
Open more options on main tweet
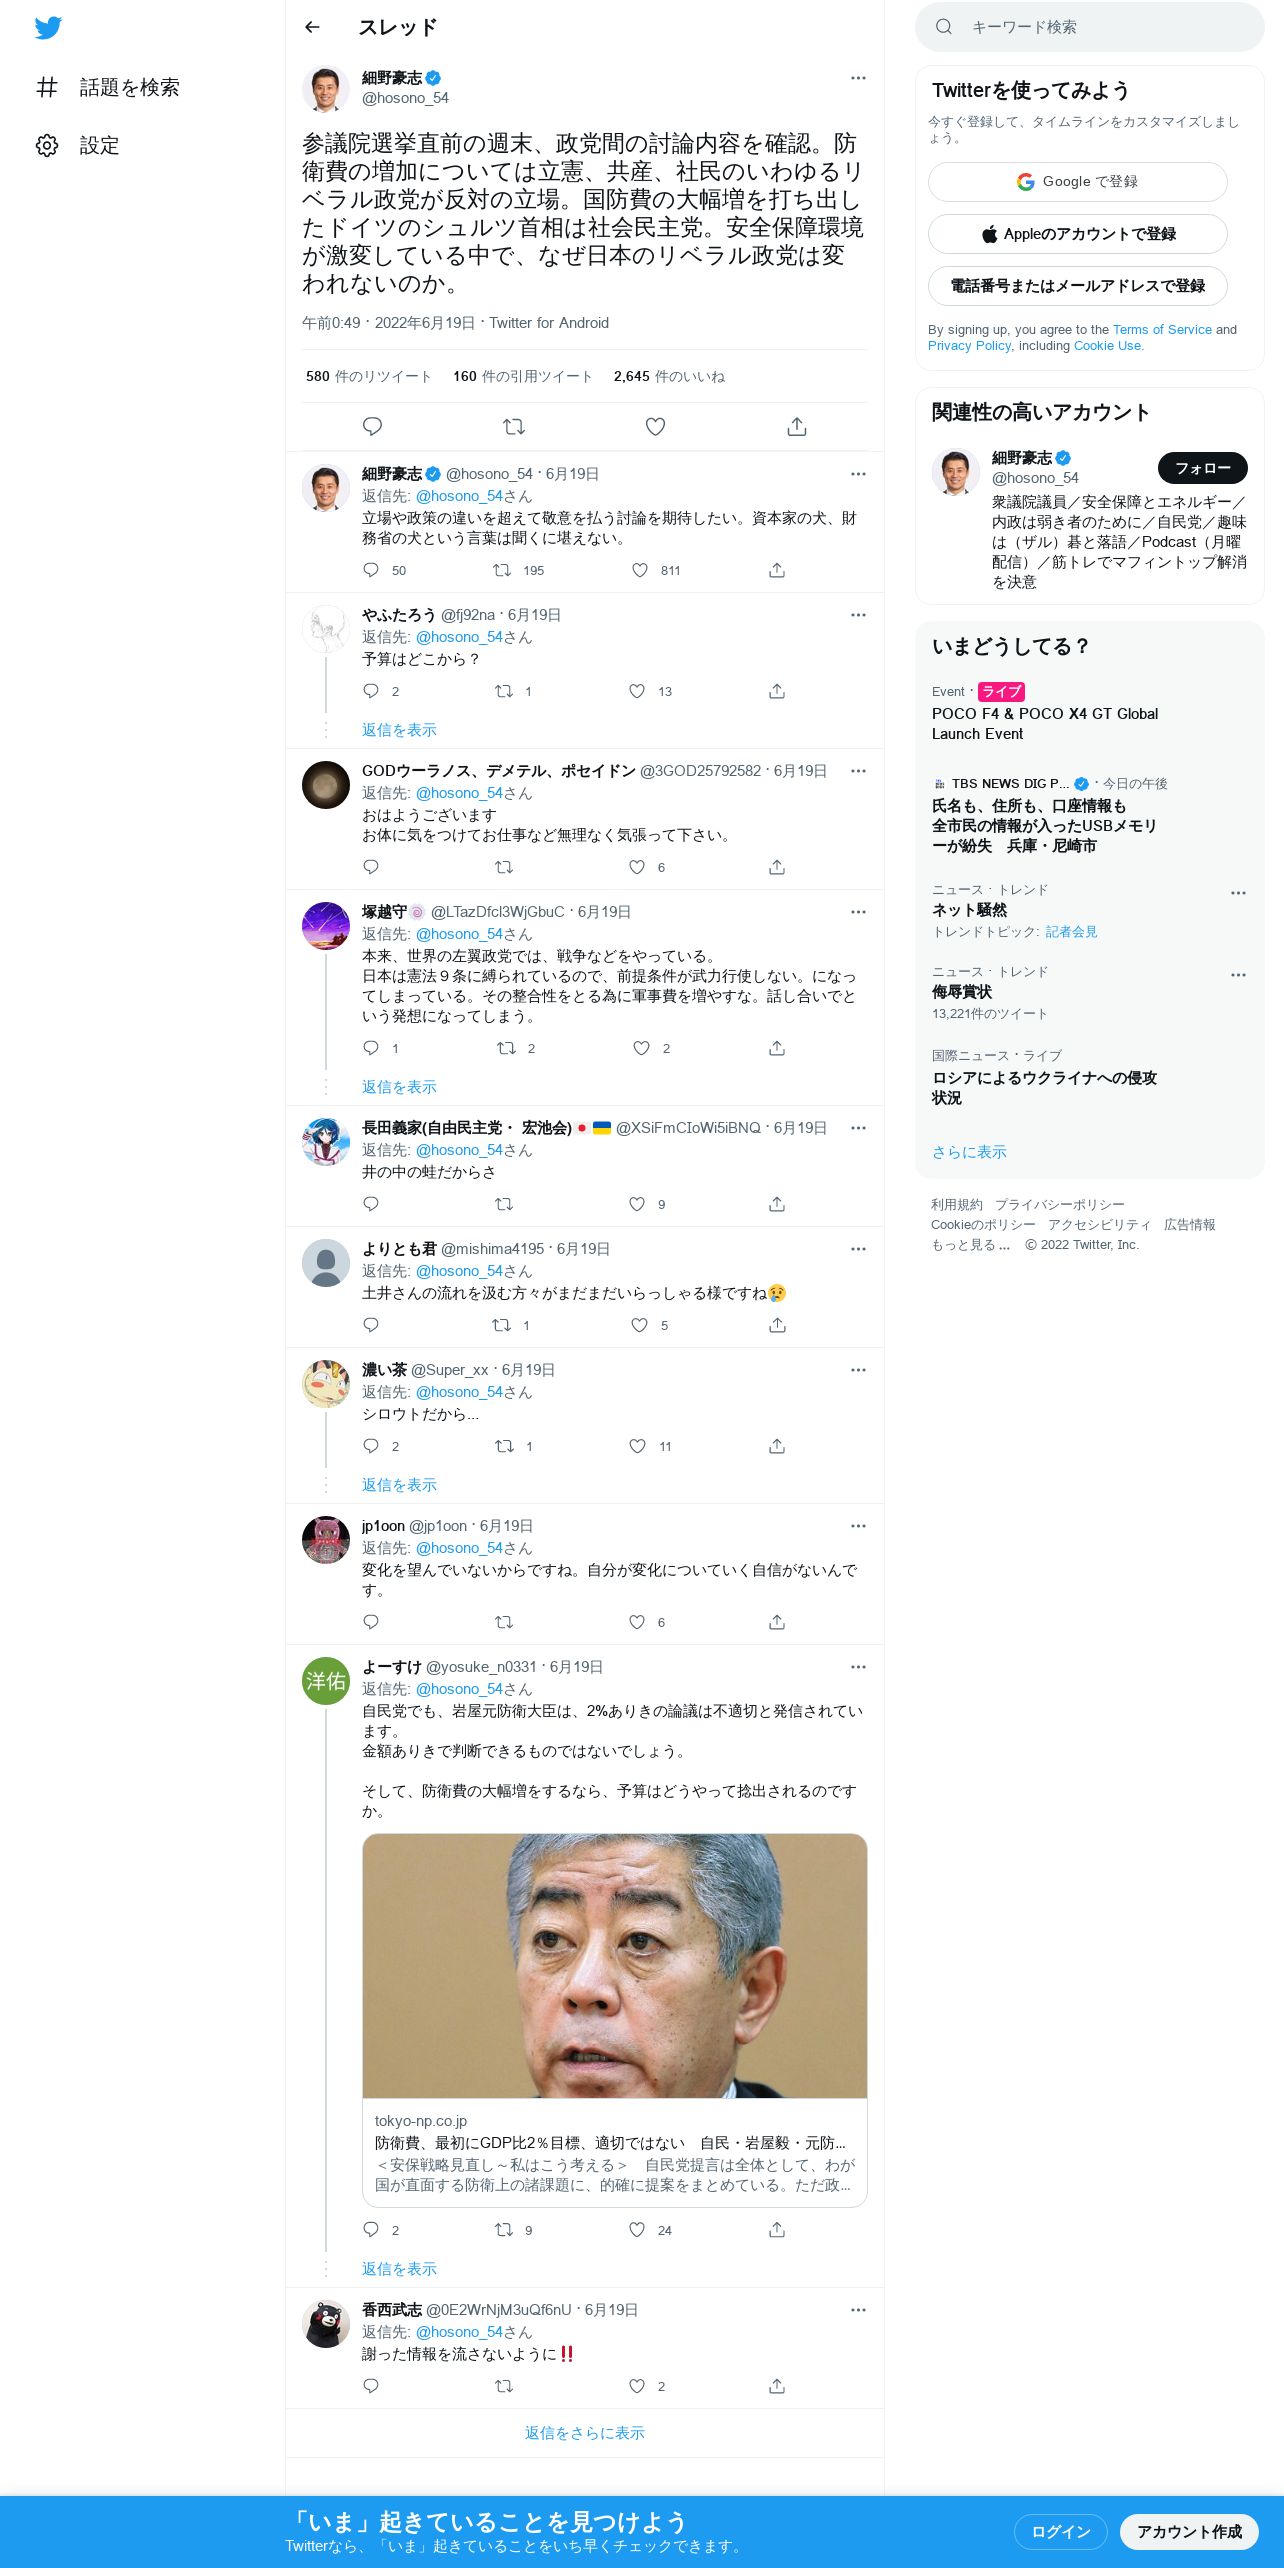[x=858, y=78]
